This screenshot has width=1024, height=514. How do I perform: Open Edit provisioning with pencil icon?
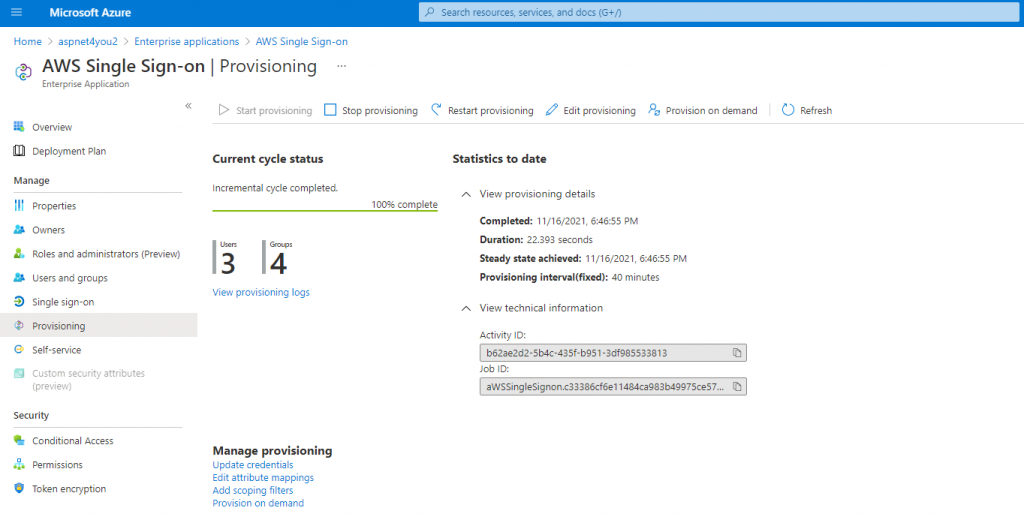coord(590,110)
